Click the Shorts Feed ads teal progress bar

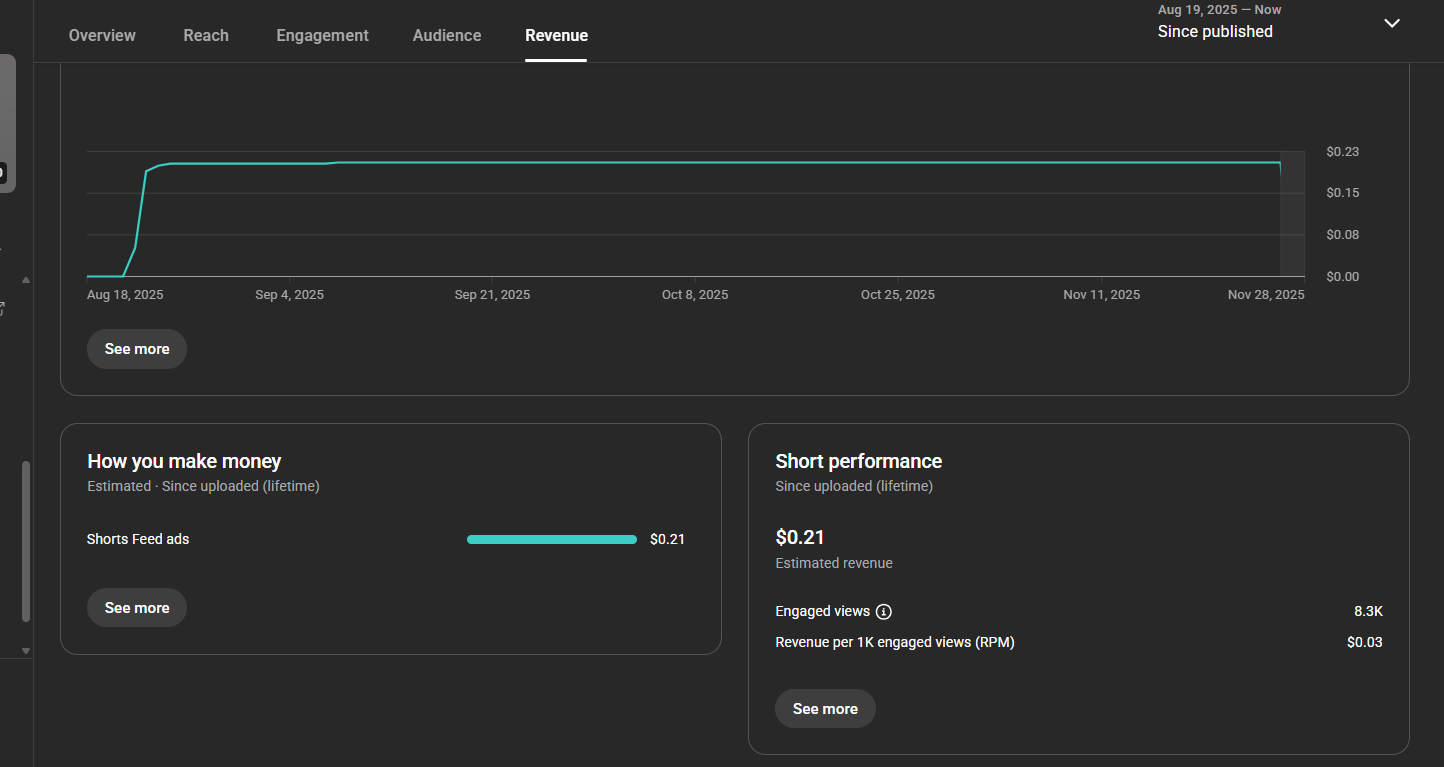[551, 539]
